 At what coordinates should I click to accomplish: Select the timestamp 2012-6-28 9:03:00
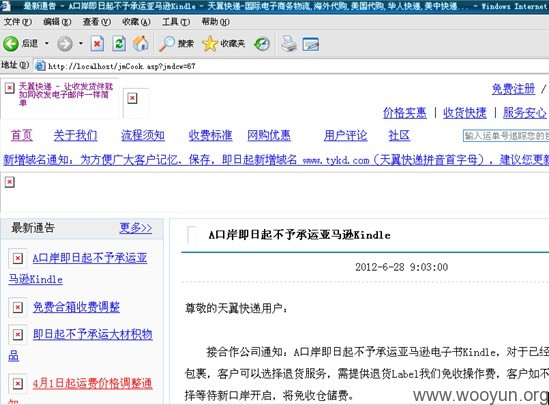click(402, 267)
